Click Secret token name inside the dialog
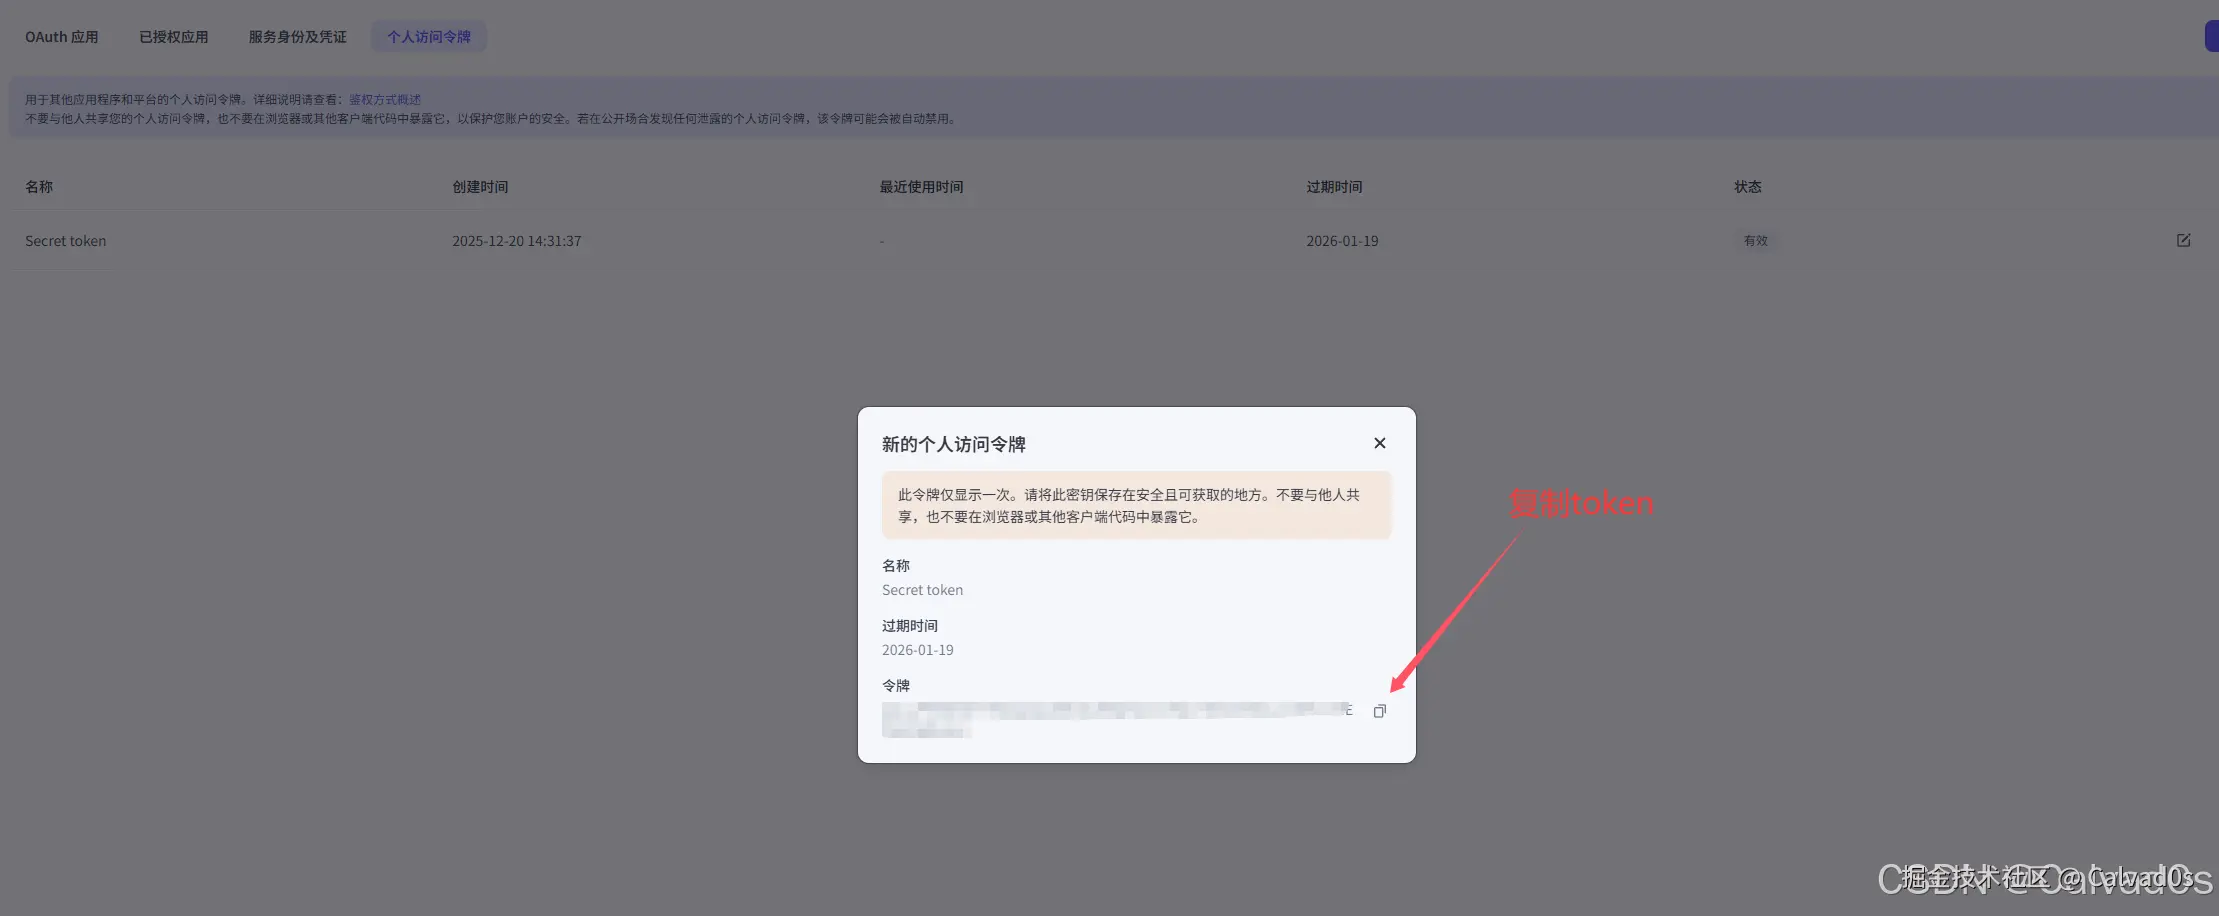 click(923, 590)
